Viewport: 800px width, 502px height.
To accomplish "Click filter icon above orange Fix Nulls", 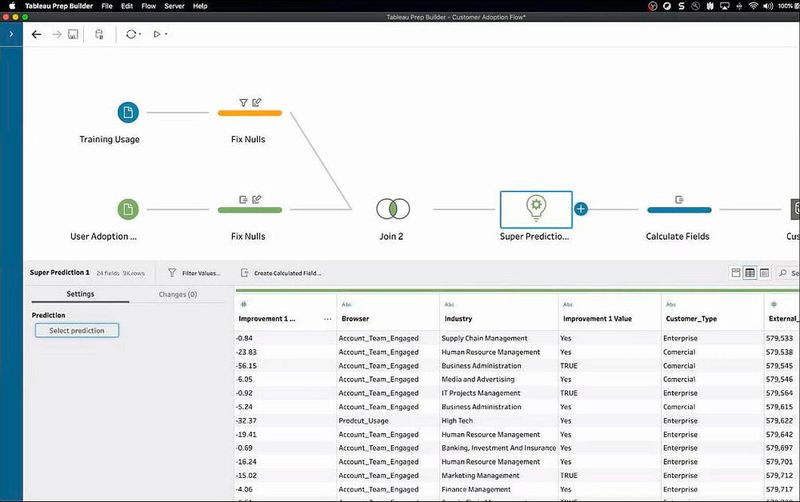I will click(243, 103).
